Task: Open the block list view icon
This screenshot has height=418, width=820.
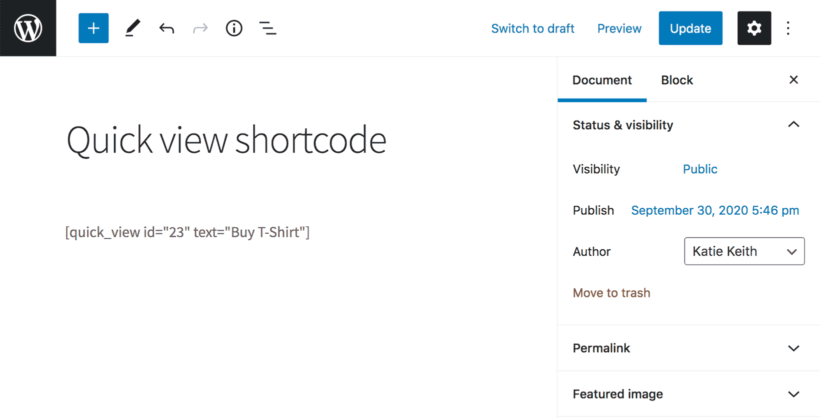Action: [x=268, y=28]
